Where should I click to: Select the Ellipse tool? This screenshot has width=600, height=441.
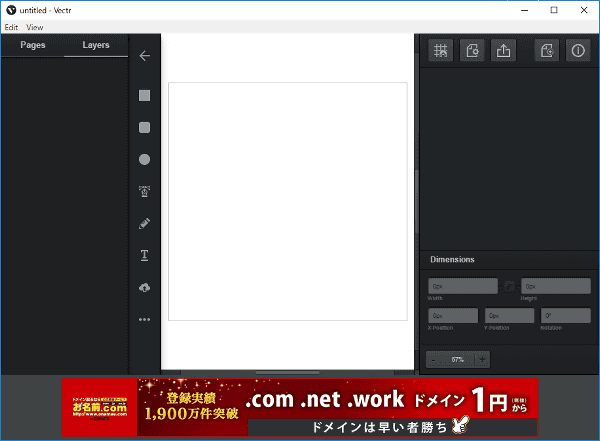coord(144,159)
